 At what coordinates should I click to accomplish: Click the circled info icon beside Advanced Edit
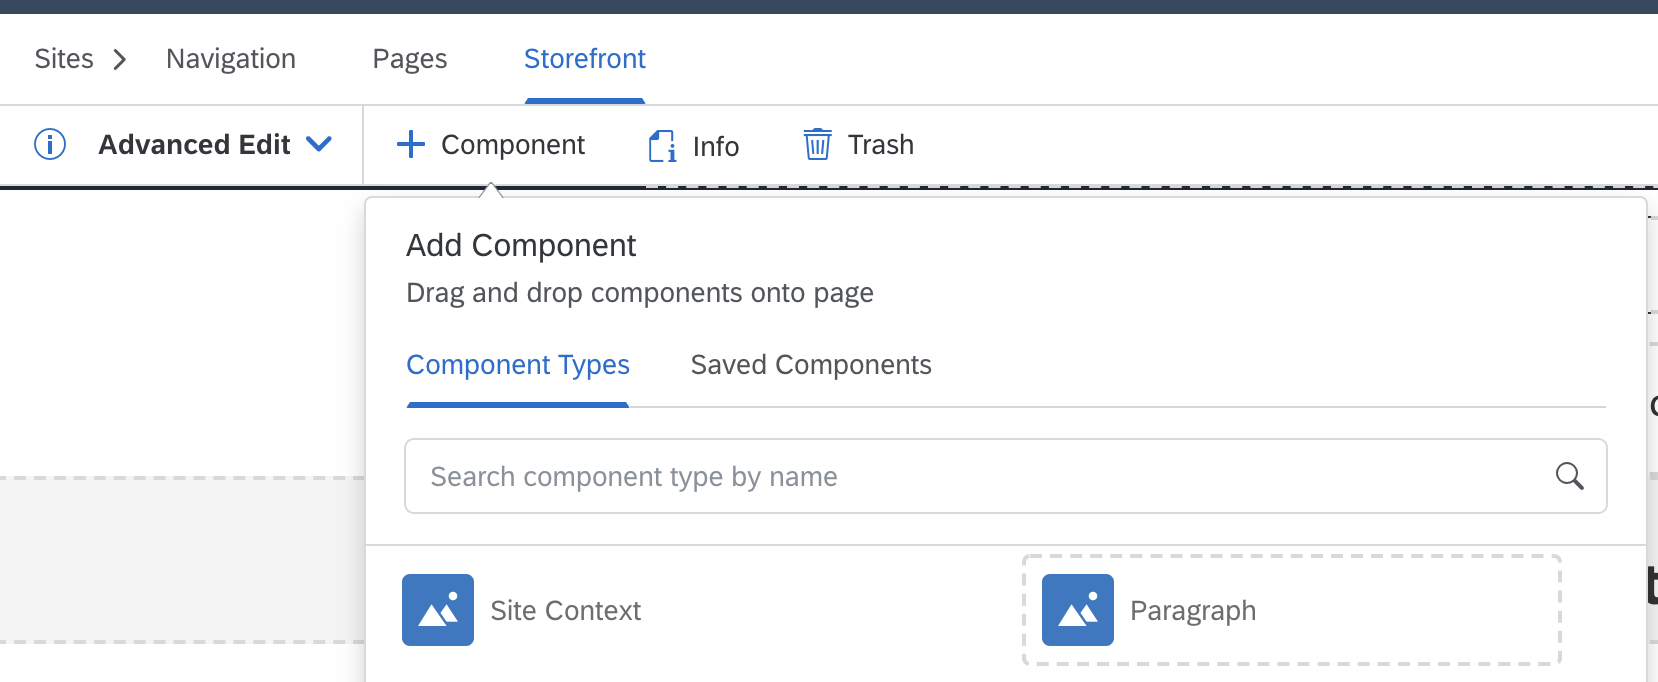point(50,145)
